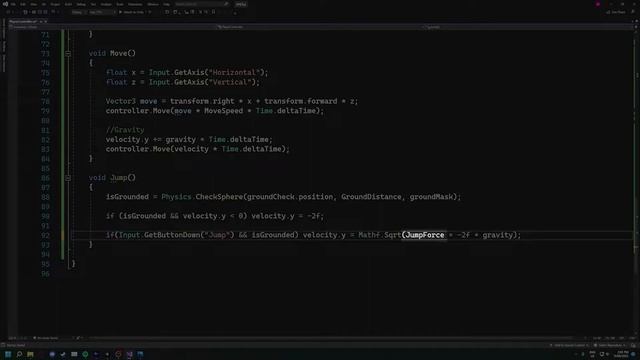The height and width of the screenshot is (360, 640).
Task: Click the Visual Studio logo icon
Action: (5, 4)
